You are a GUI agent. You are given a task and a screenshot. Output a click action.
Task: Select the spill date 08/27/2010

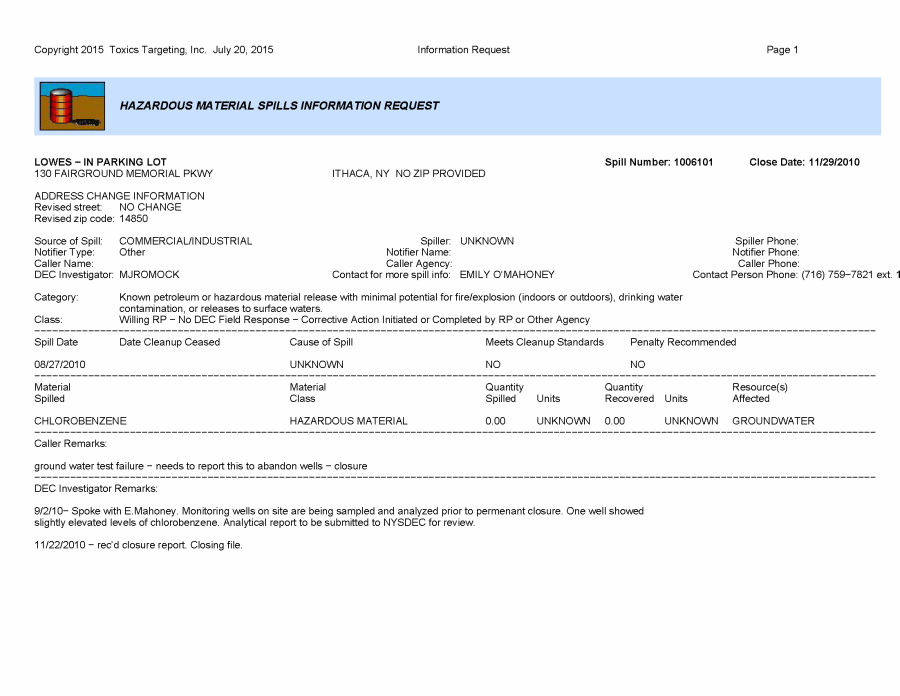tap(60, 365)
